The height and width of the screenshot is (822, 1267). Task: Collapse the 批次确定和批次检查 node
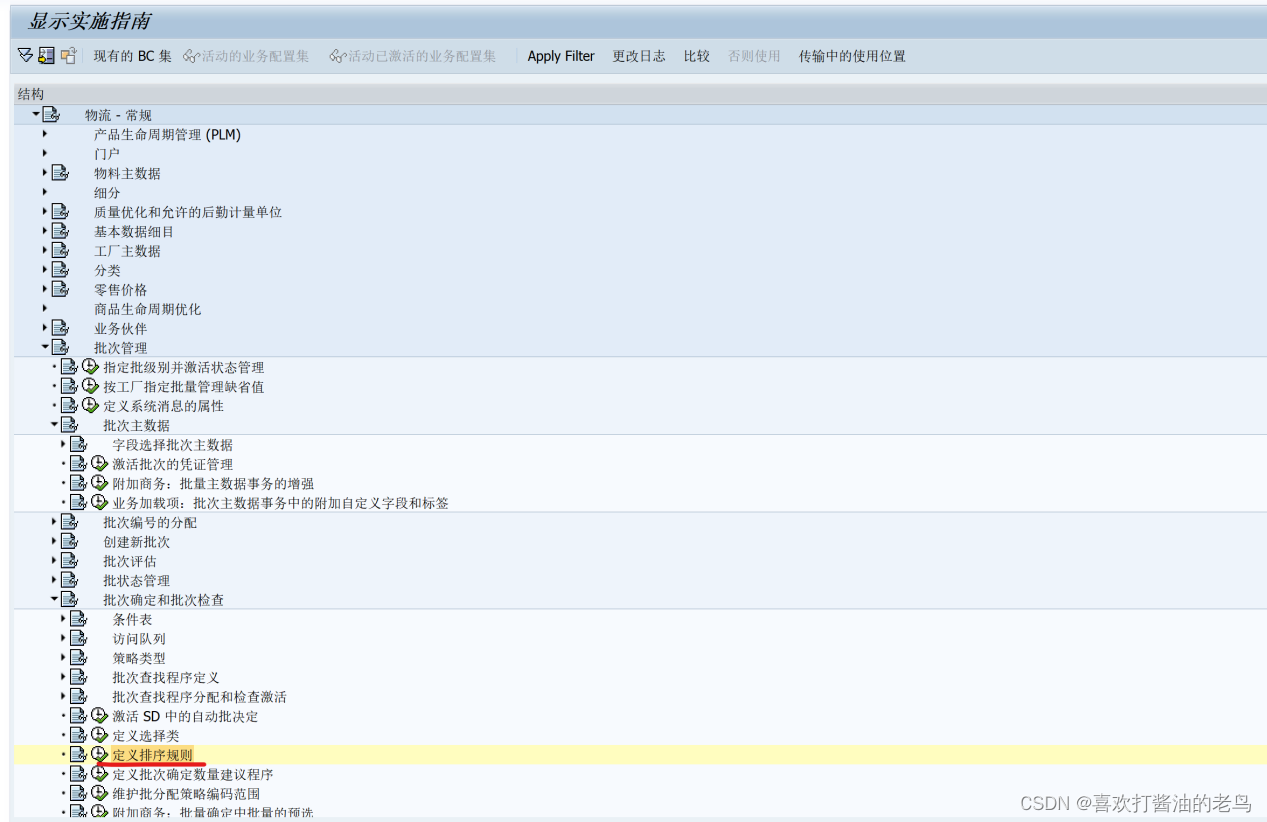click(53, 599)
